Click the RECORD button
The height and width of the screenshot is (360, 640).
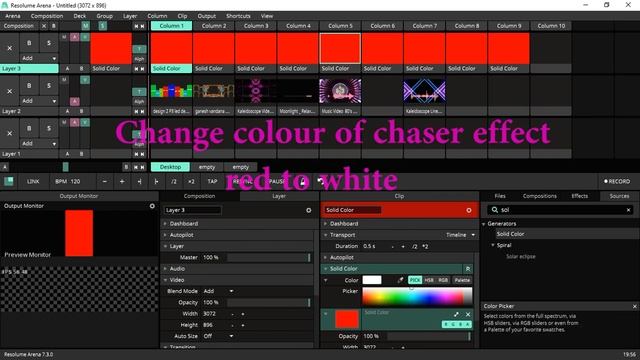617,181
